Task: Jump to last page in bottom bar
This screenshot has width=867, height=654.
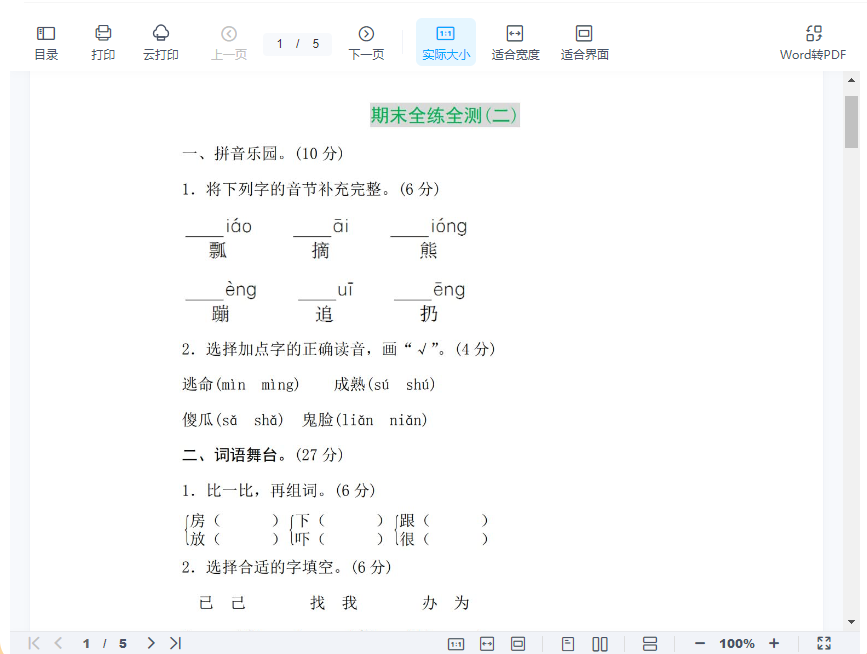Action: click(176, 643)
